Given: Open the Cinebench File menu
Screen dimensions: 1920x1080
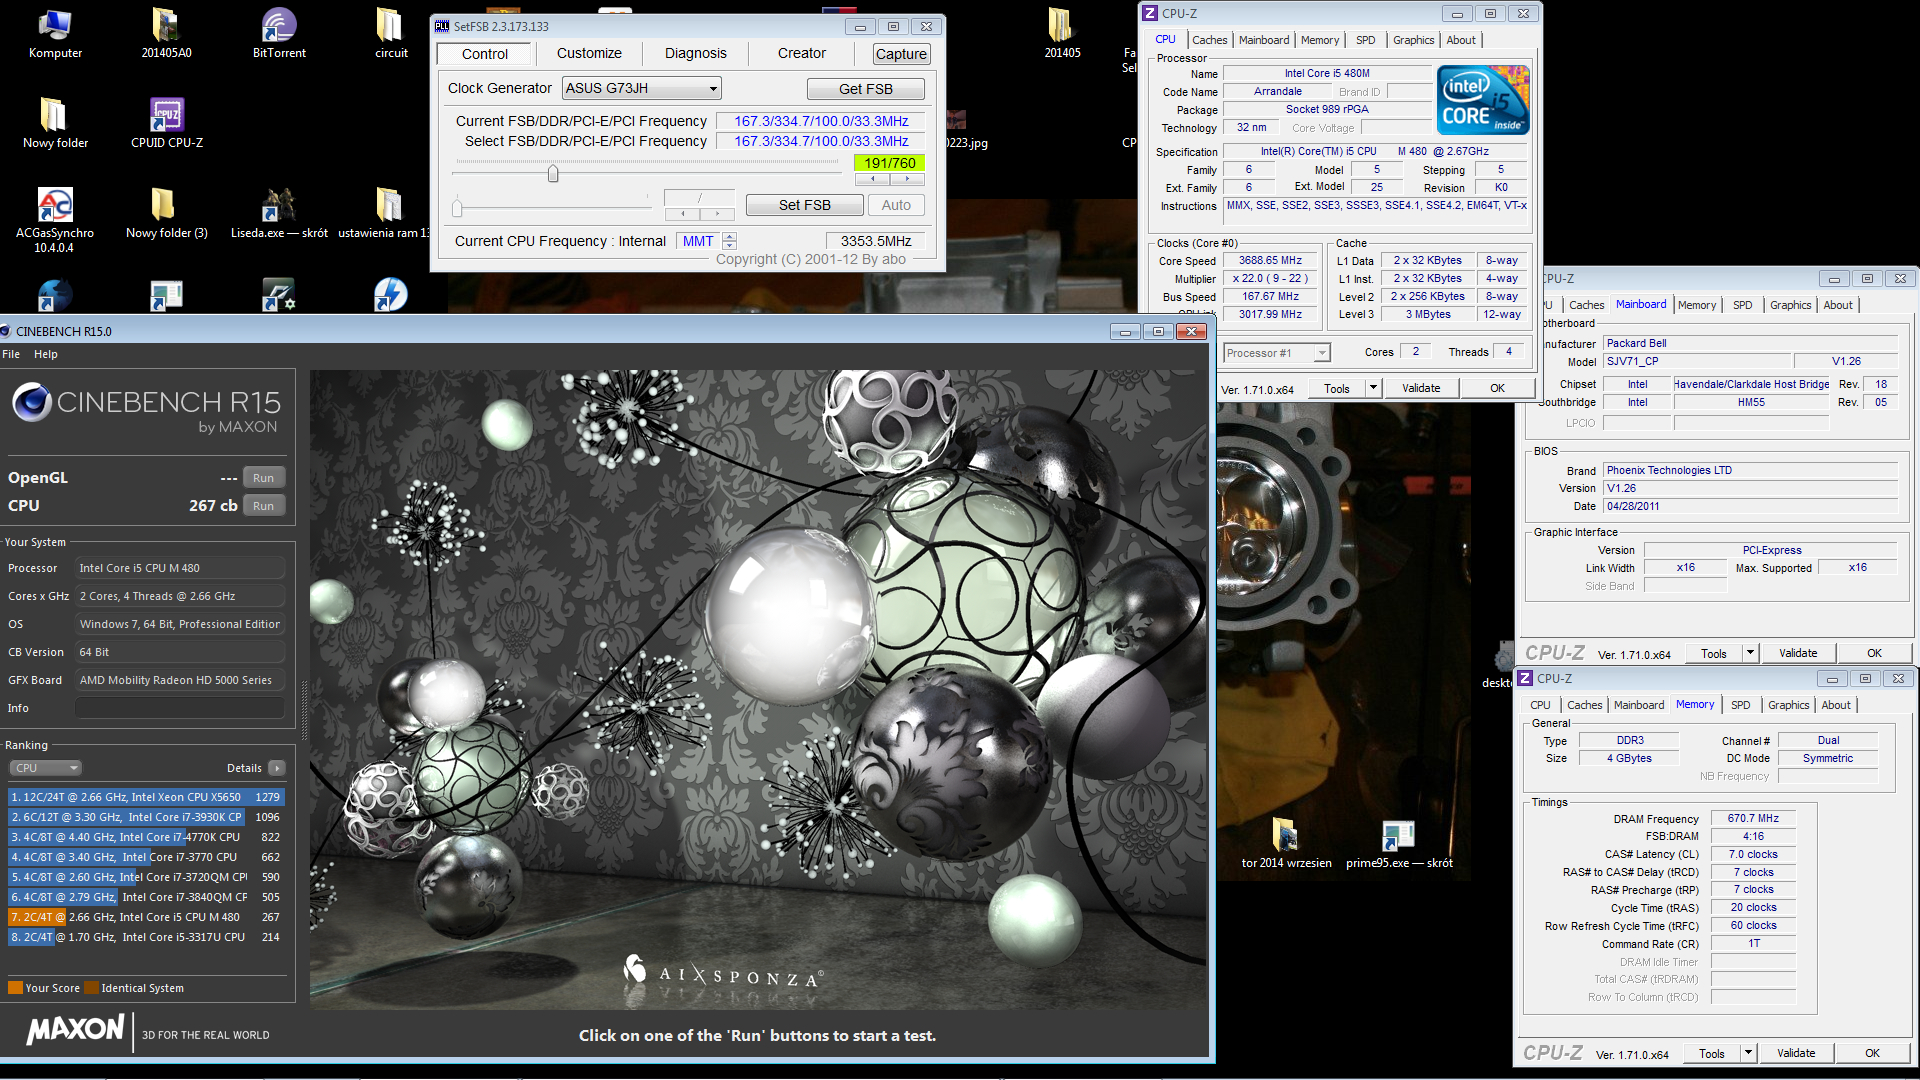Looking at the screenshot, I should [x=11, y=354].
